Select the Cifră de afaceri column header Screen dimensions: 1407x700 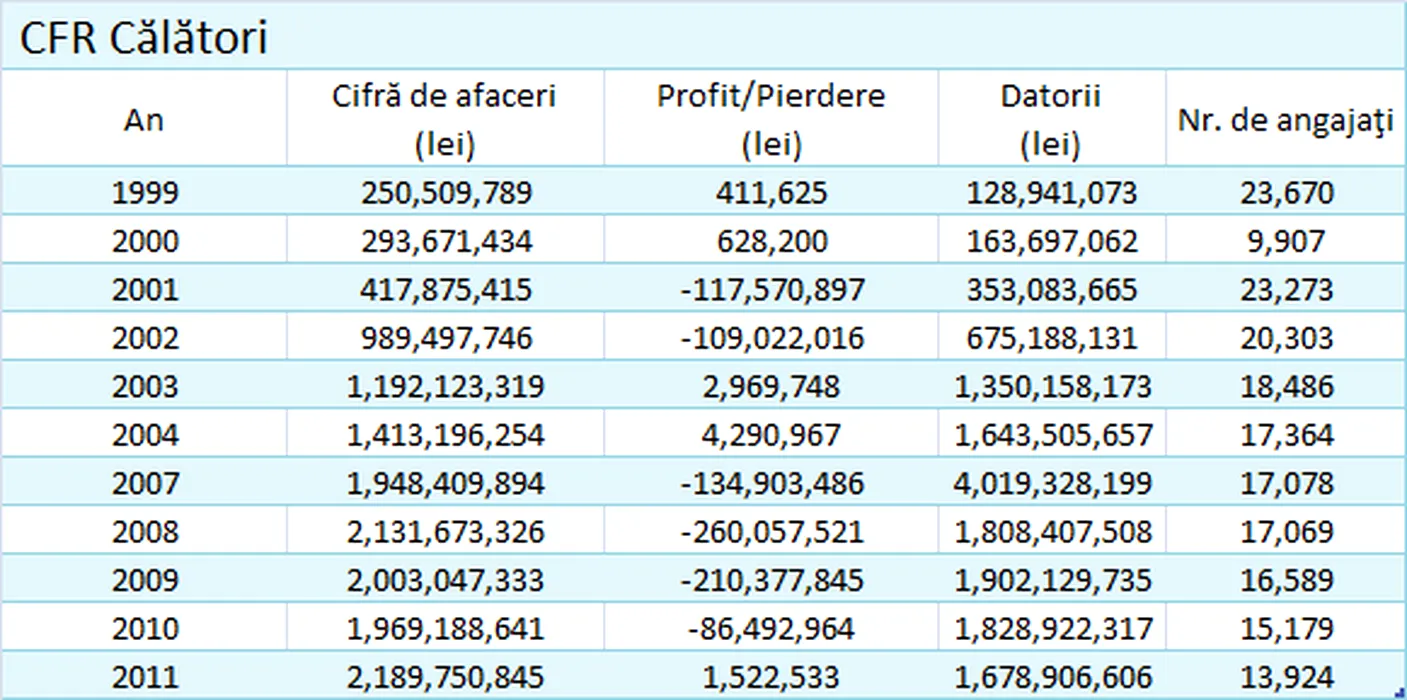coord(444,120)
